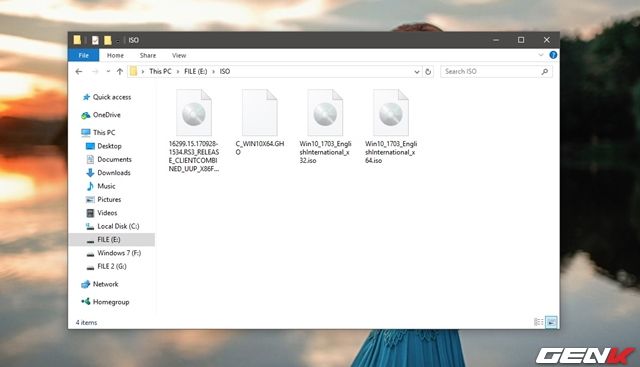640x367 pixels.
Task: Go to parent folder with Up arrow
Action: (120, 71)
